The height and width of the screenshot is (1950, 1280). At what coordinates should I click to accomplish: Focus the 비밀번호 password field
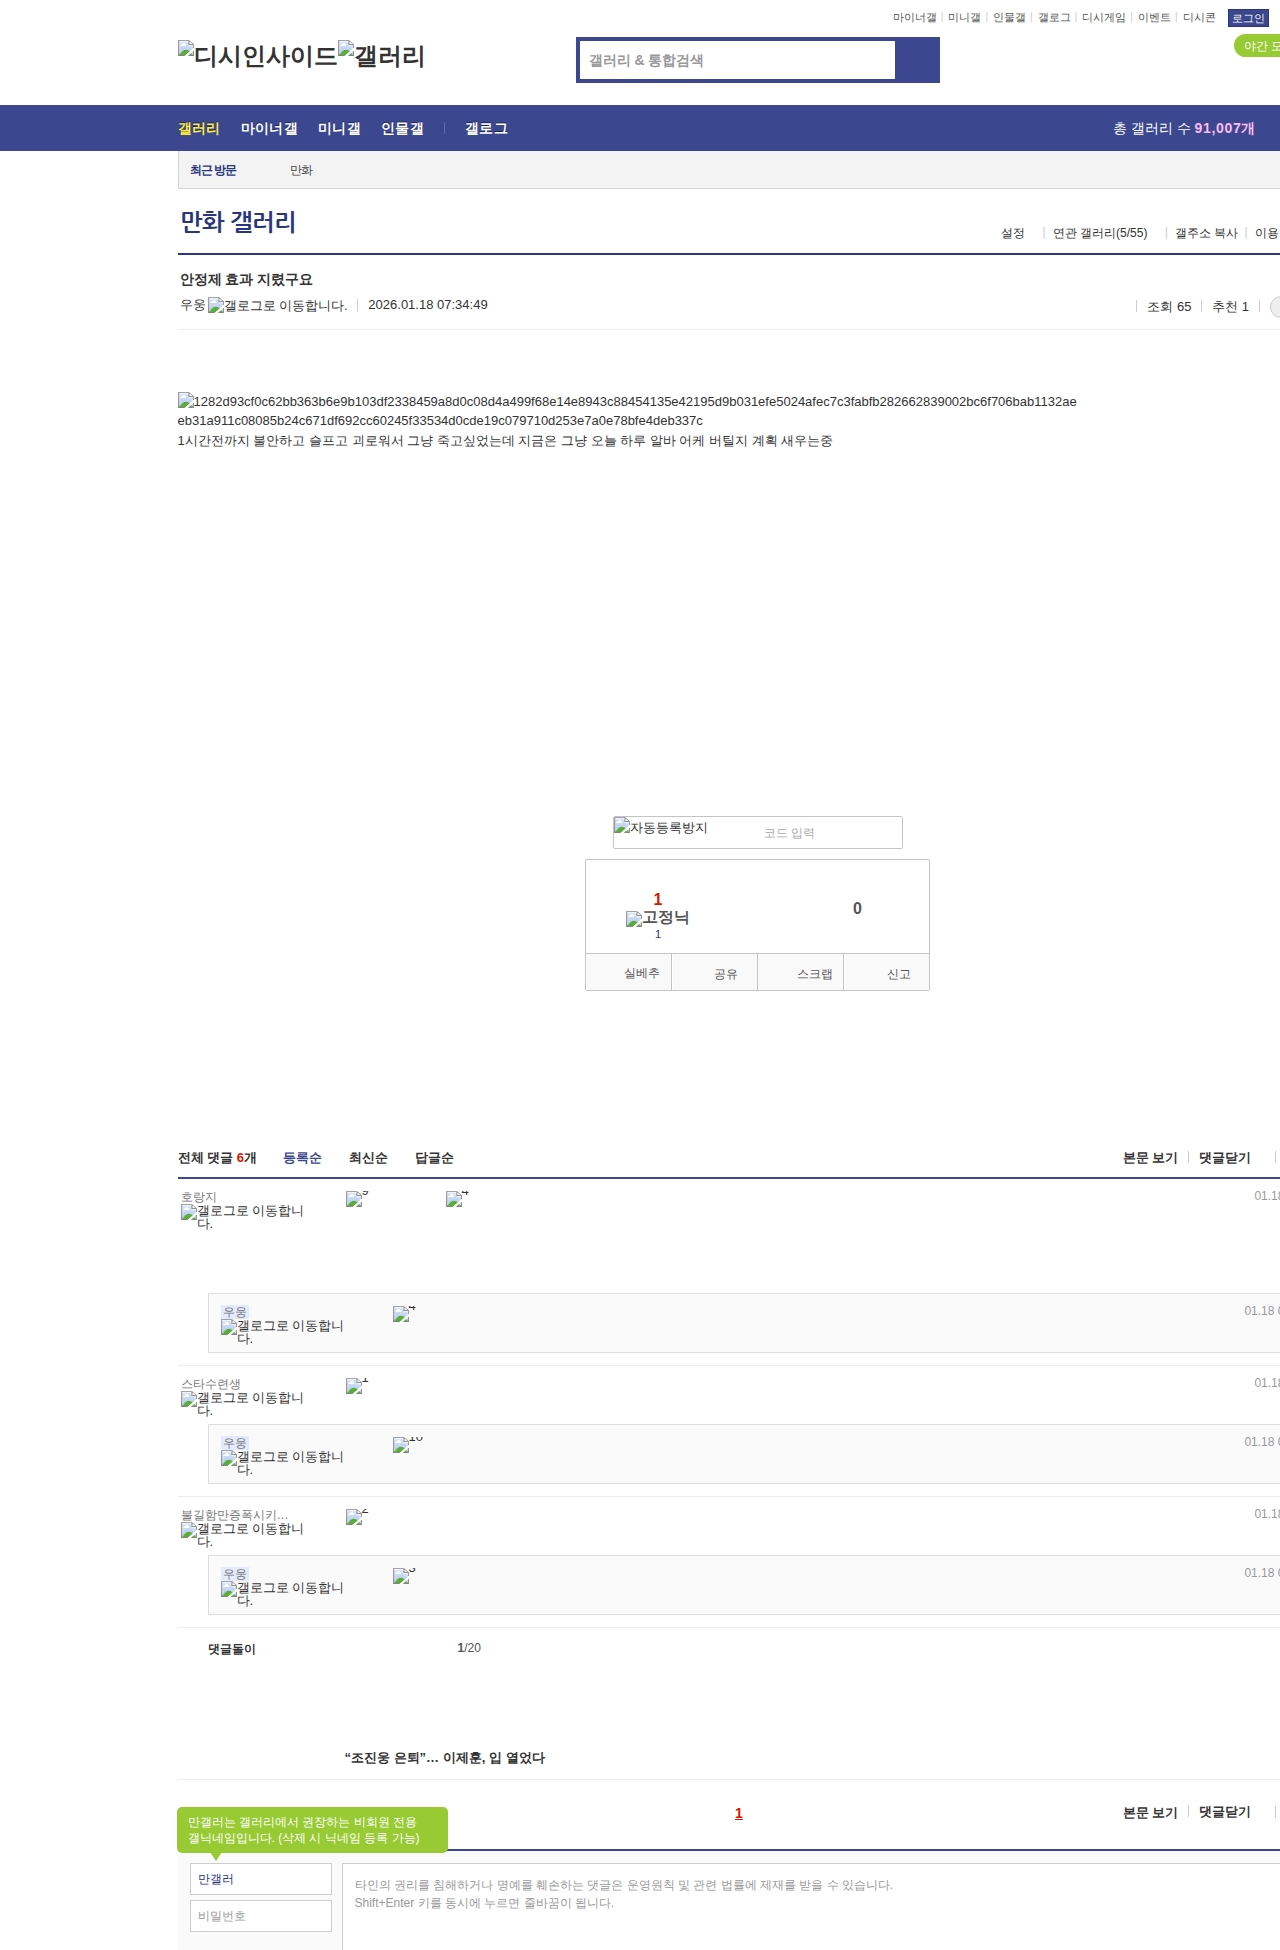261,1916
